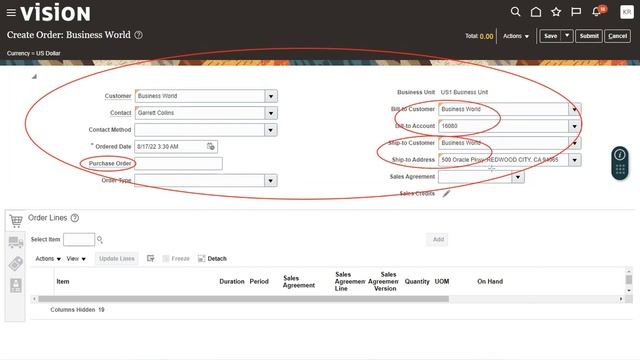Click the search magnifier icon
Image resolution: width=640 pixels, height=360 pixels.
click(x=516, y=12)
